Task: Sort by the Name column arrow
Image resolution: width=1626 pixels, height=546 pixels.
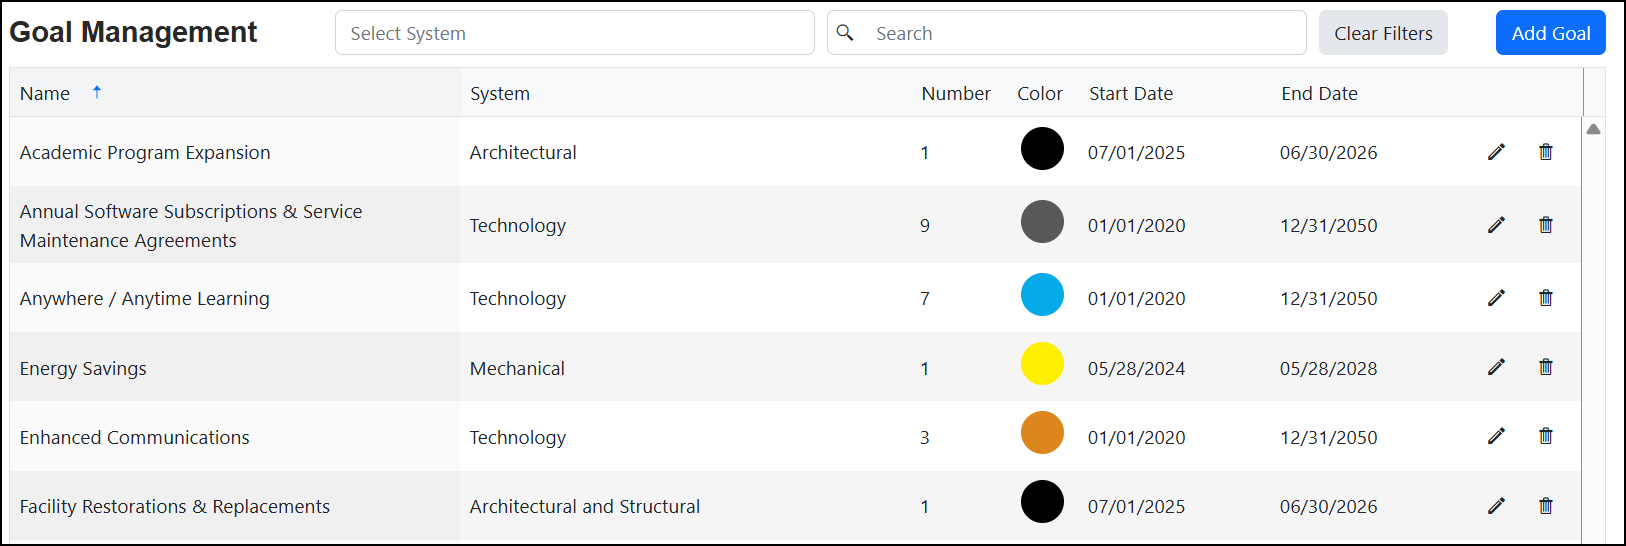Action: coord(97,92)
